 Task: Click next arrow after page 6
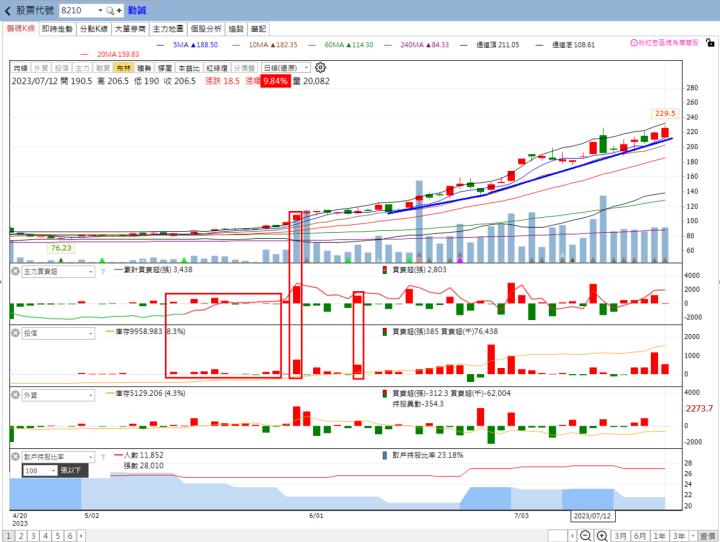[x=81, y=536]
